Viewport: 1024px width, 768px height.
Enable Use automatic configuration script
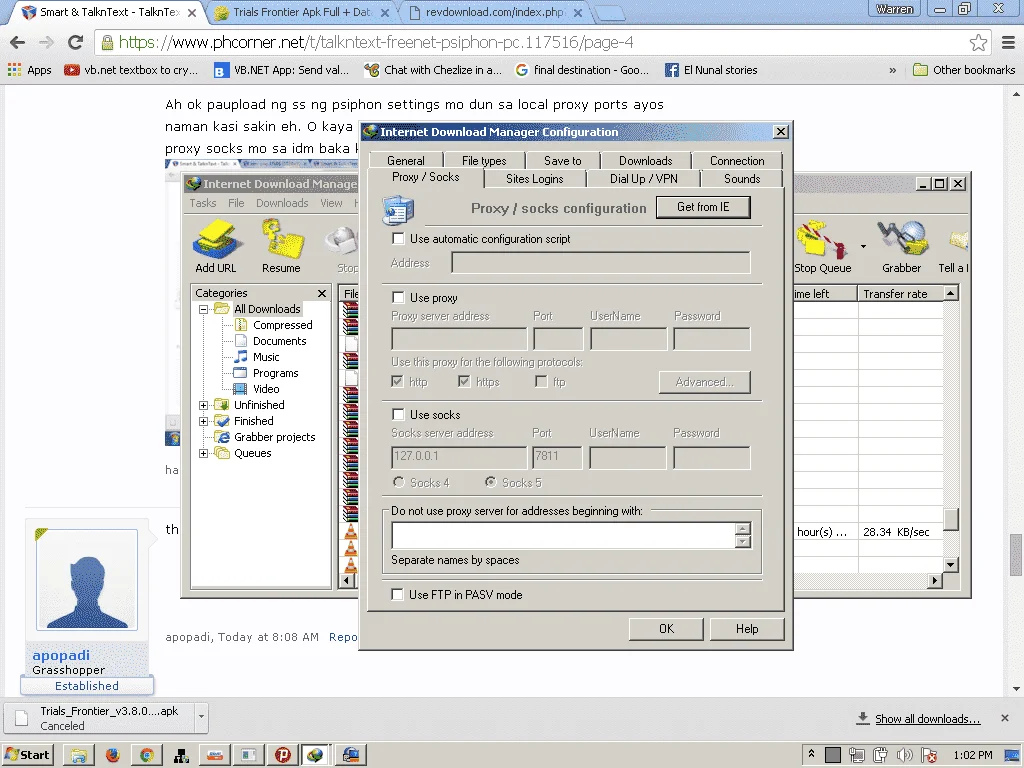(398, 238)
